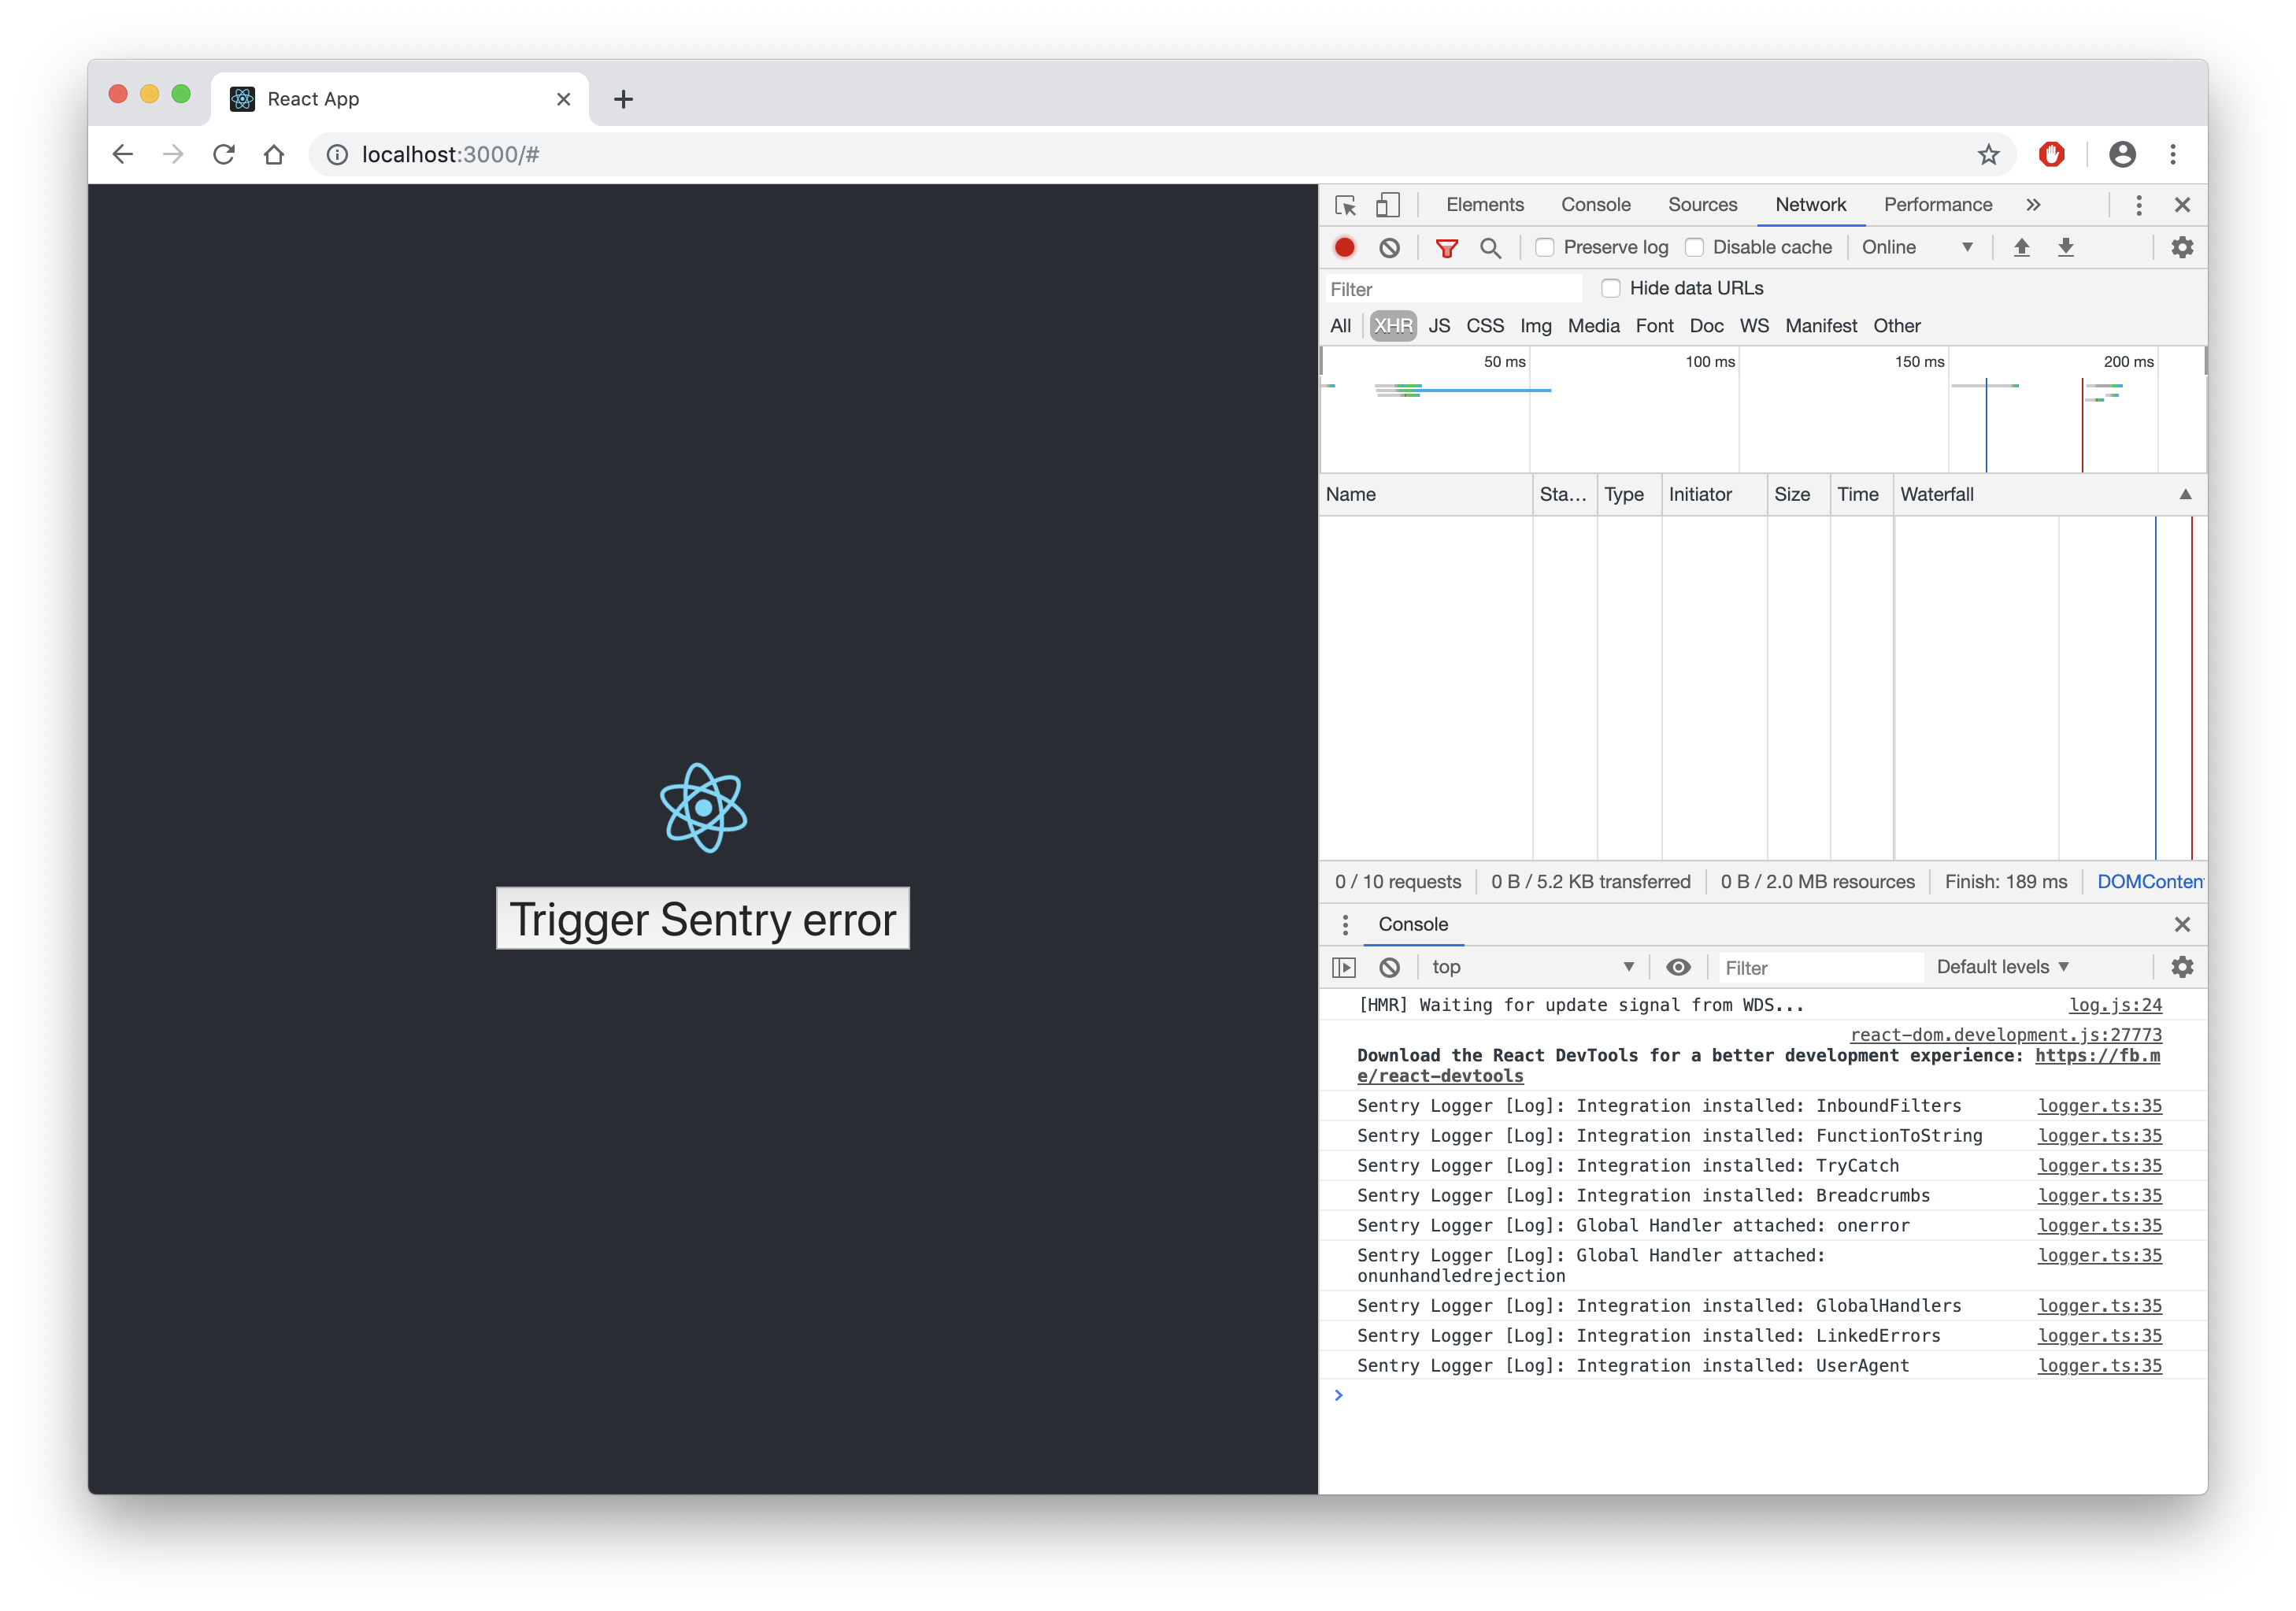Check Disable cache option
The image size is (2296, 1611).
1694,247
